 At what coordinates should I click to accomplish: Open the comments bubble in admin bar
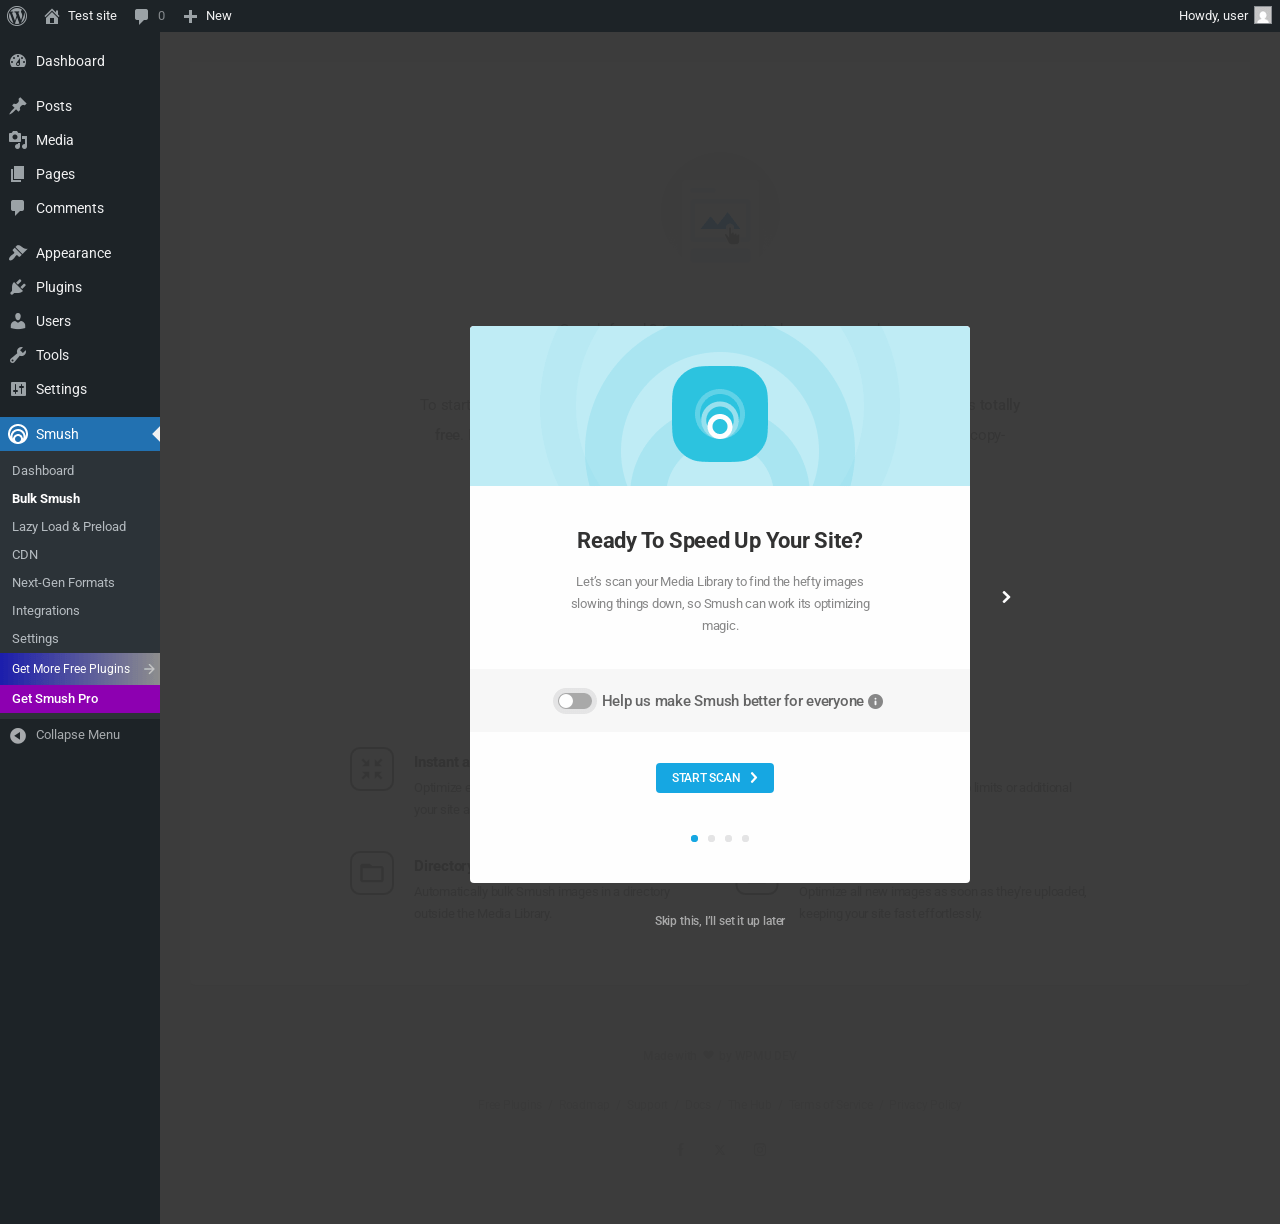(149, 16)
